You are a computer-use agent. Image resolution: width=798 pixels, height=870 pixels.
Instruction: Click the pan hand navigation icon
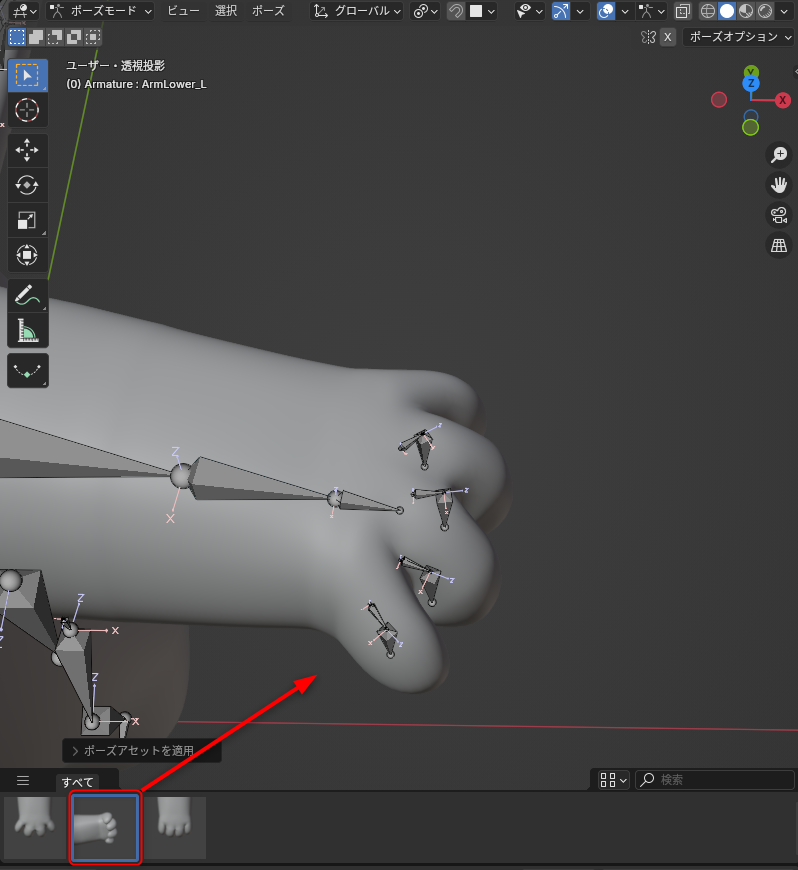point(778,185)
